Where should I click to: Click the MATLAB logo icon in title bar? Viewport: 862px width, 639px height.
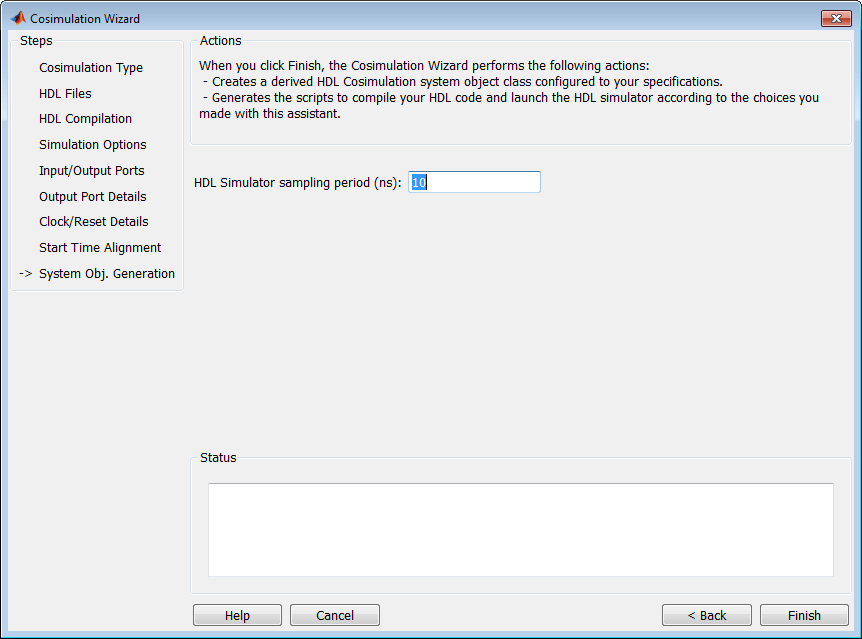coord(18,18)
